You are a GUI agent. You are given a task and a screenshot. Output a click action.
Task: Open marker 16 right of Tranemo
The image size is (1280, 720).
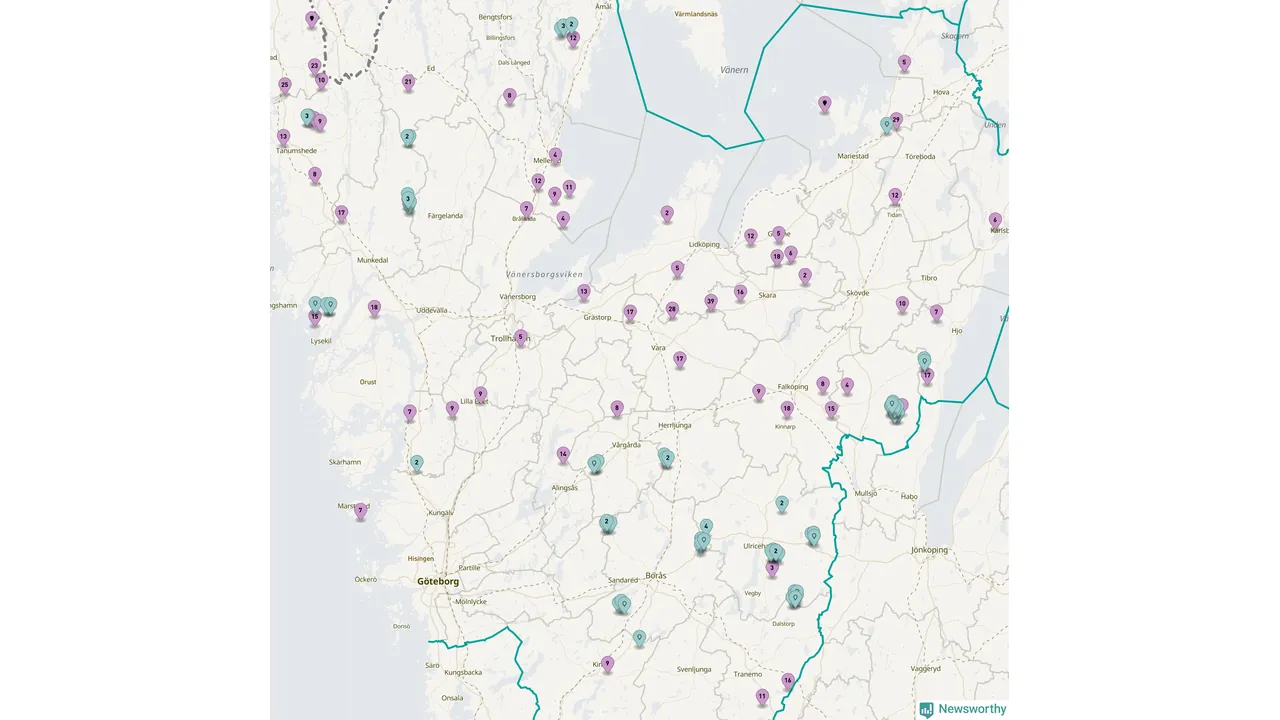click(x=788, y=681)
